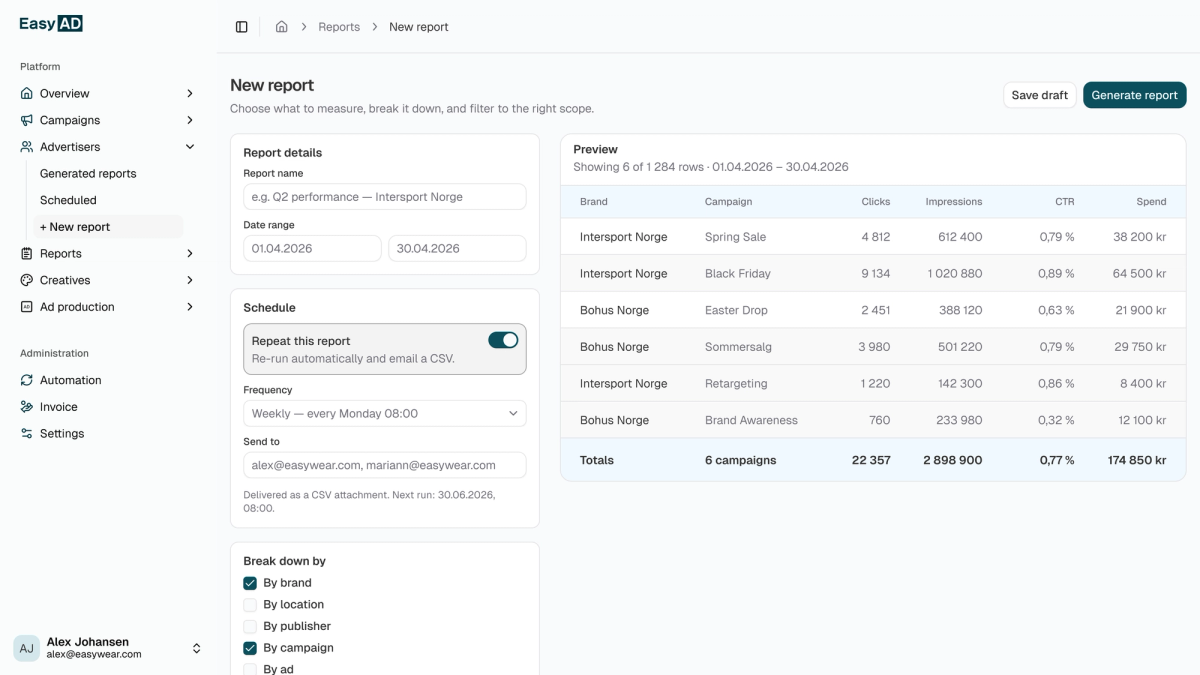Image resolution: width=1200 pixels, height=675 pixels.
Task: Click the Ad production icon
Action: 27,307
